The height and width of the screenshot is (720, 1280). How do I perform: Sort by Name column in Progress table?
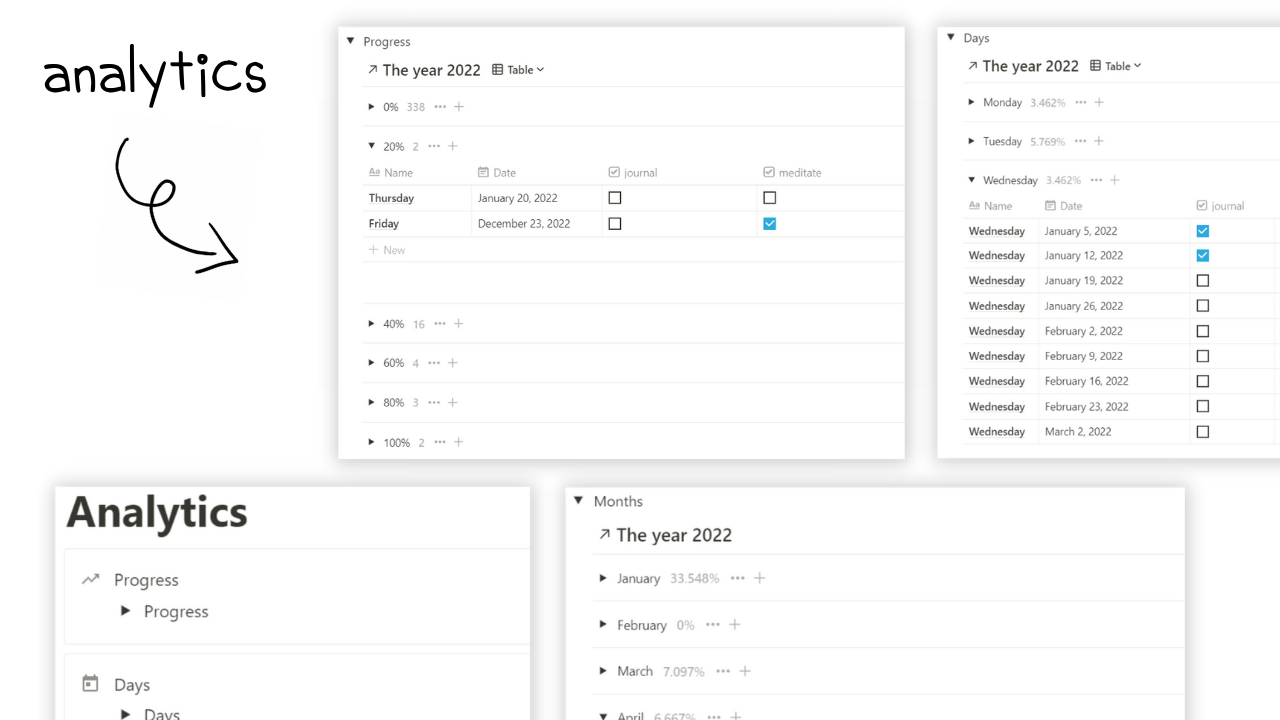(391, 173)
